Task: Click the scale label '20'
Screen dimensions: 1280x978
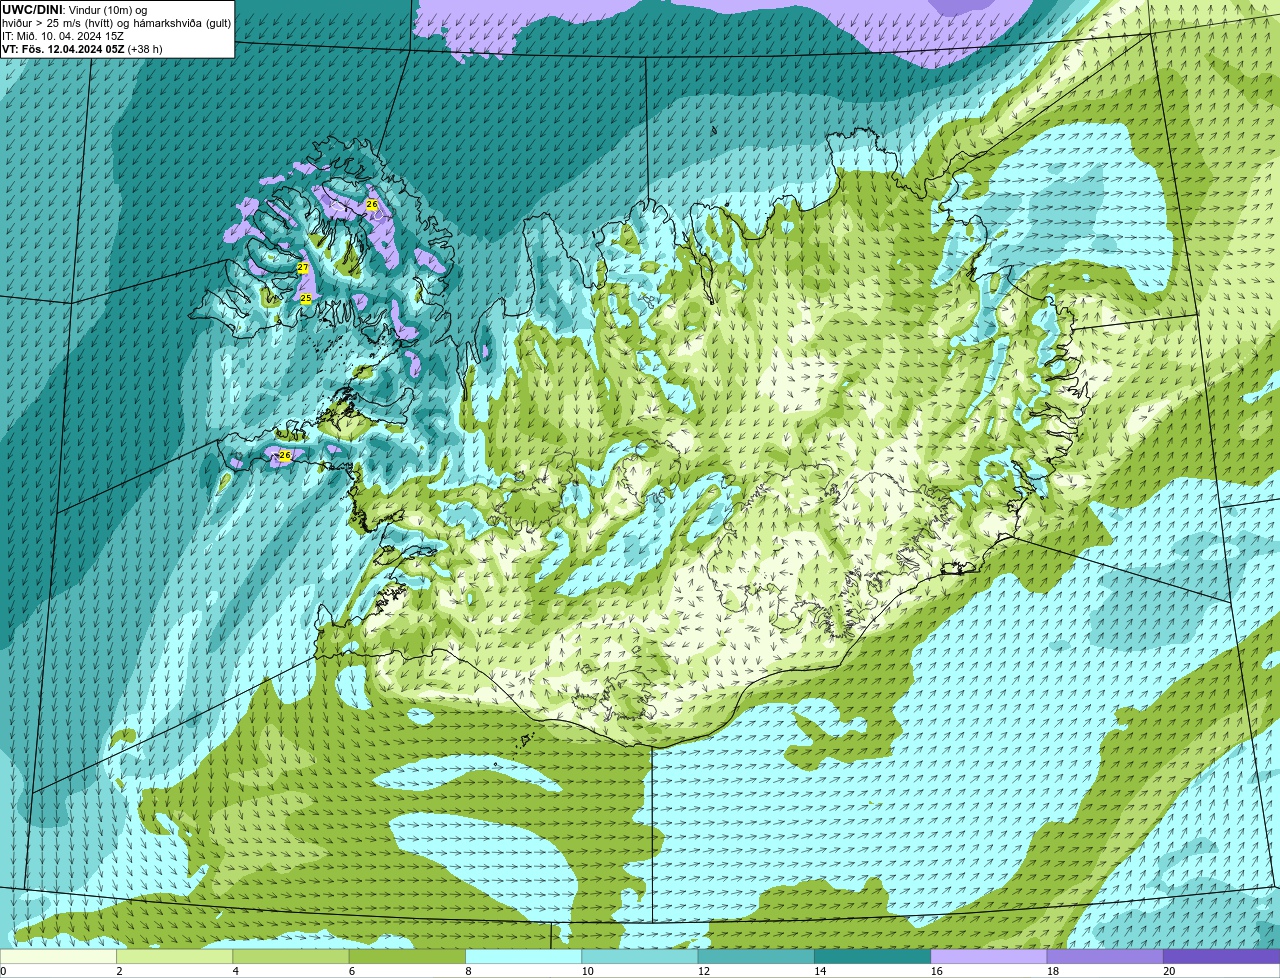Action: tap(1169, 971)
